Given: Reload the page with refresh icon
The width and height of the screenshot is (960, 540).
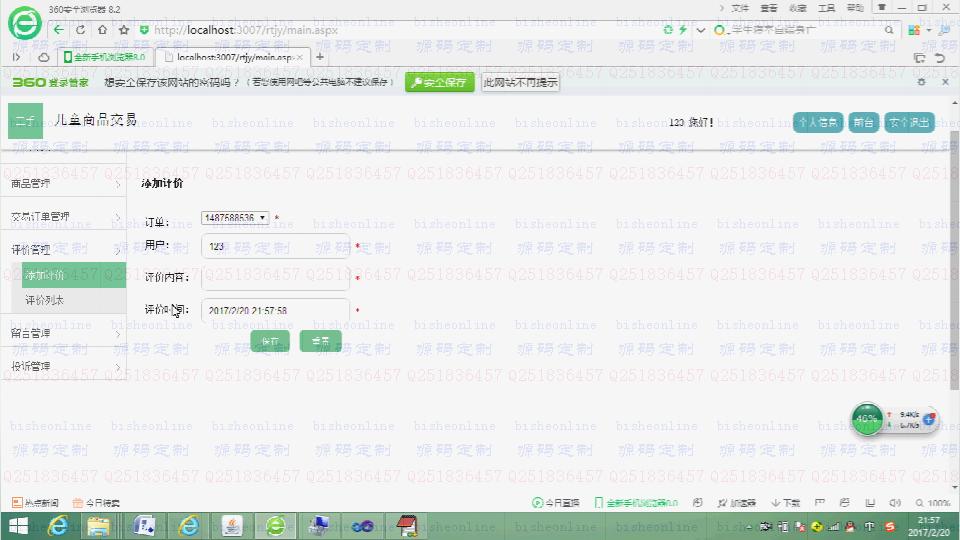Looking at the screenshot, I should click(x=80, y=29).
